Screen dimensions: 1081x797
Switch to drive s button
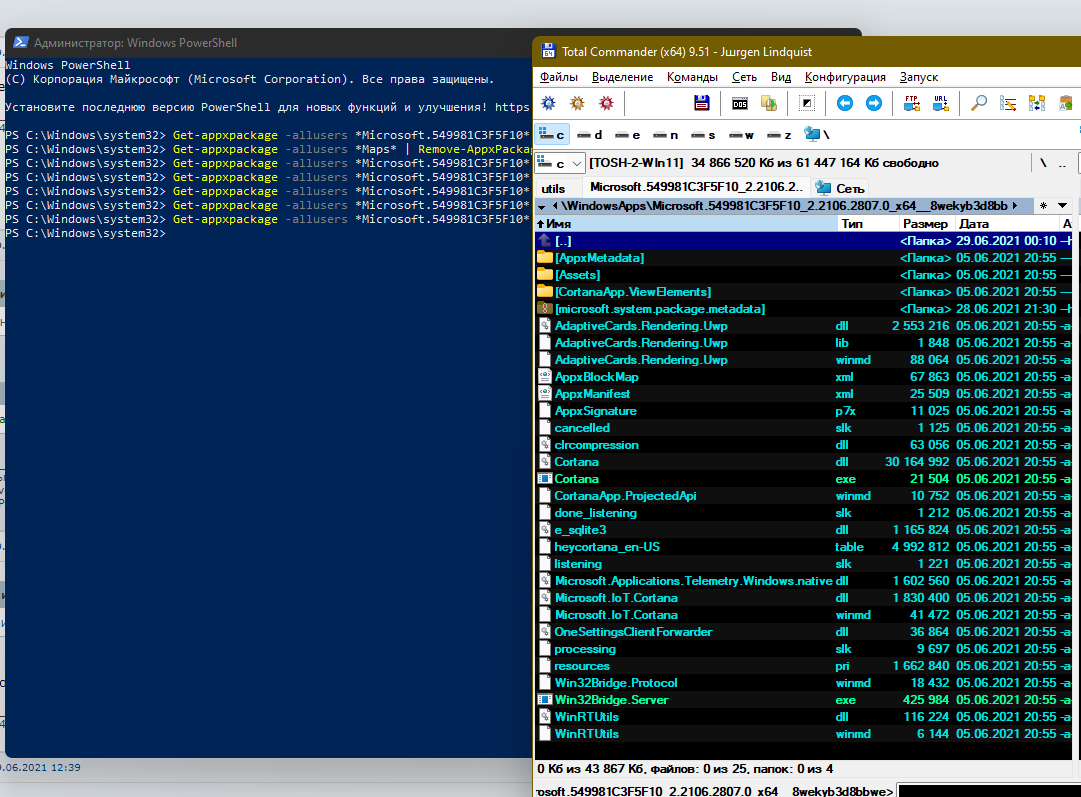pos(703,135)
